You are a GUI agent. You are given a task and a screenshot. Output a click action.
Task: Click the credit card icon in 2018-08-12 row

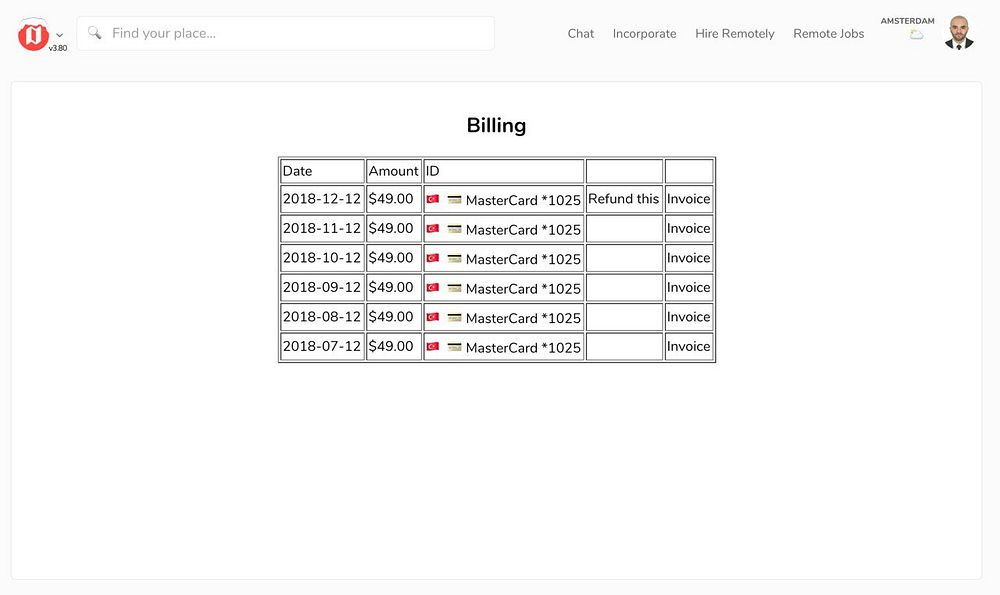(454, 318)
